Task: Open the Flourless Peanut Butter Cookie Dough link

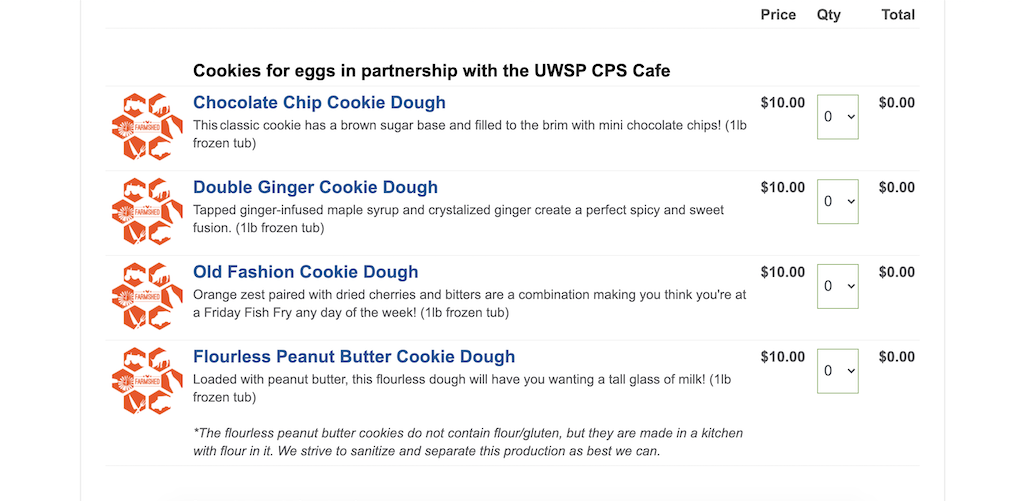Action: 354,357
